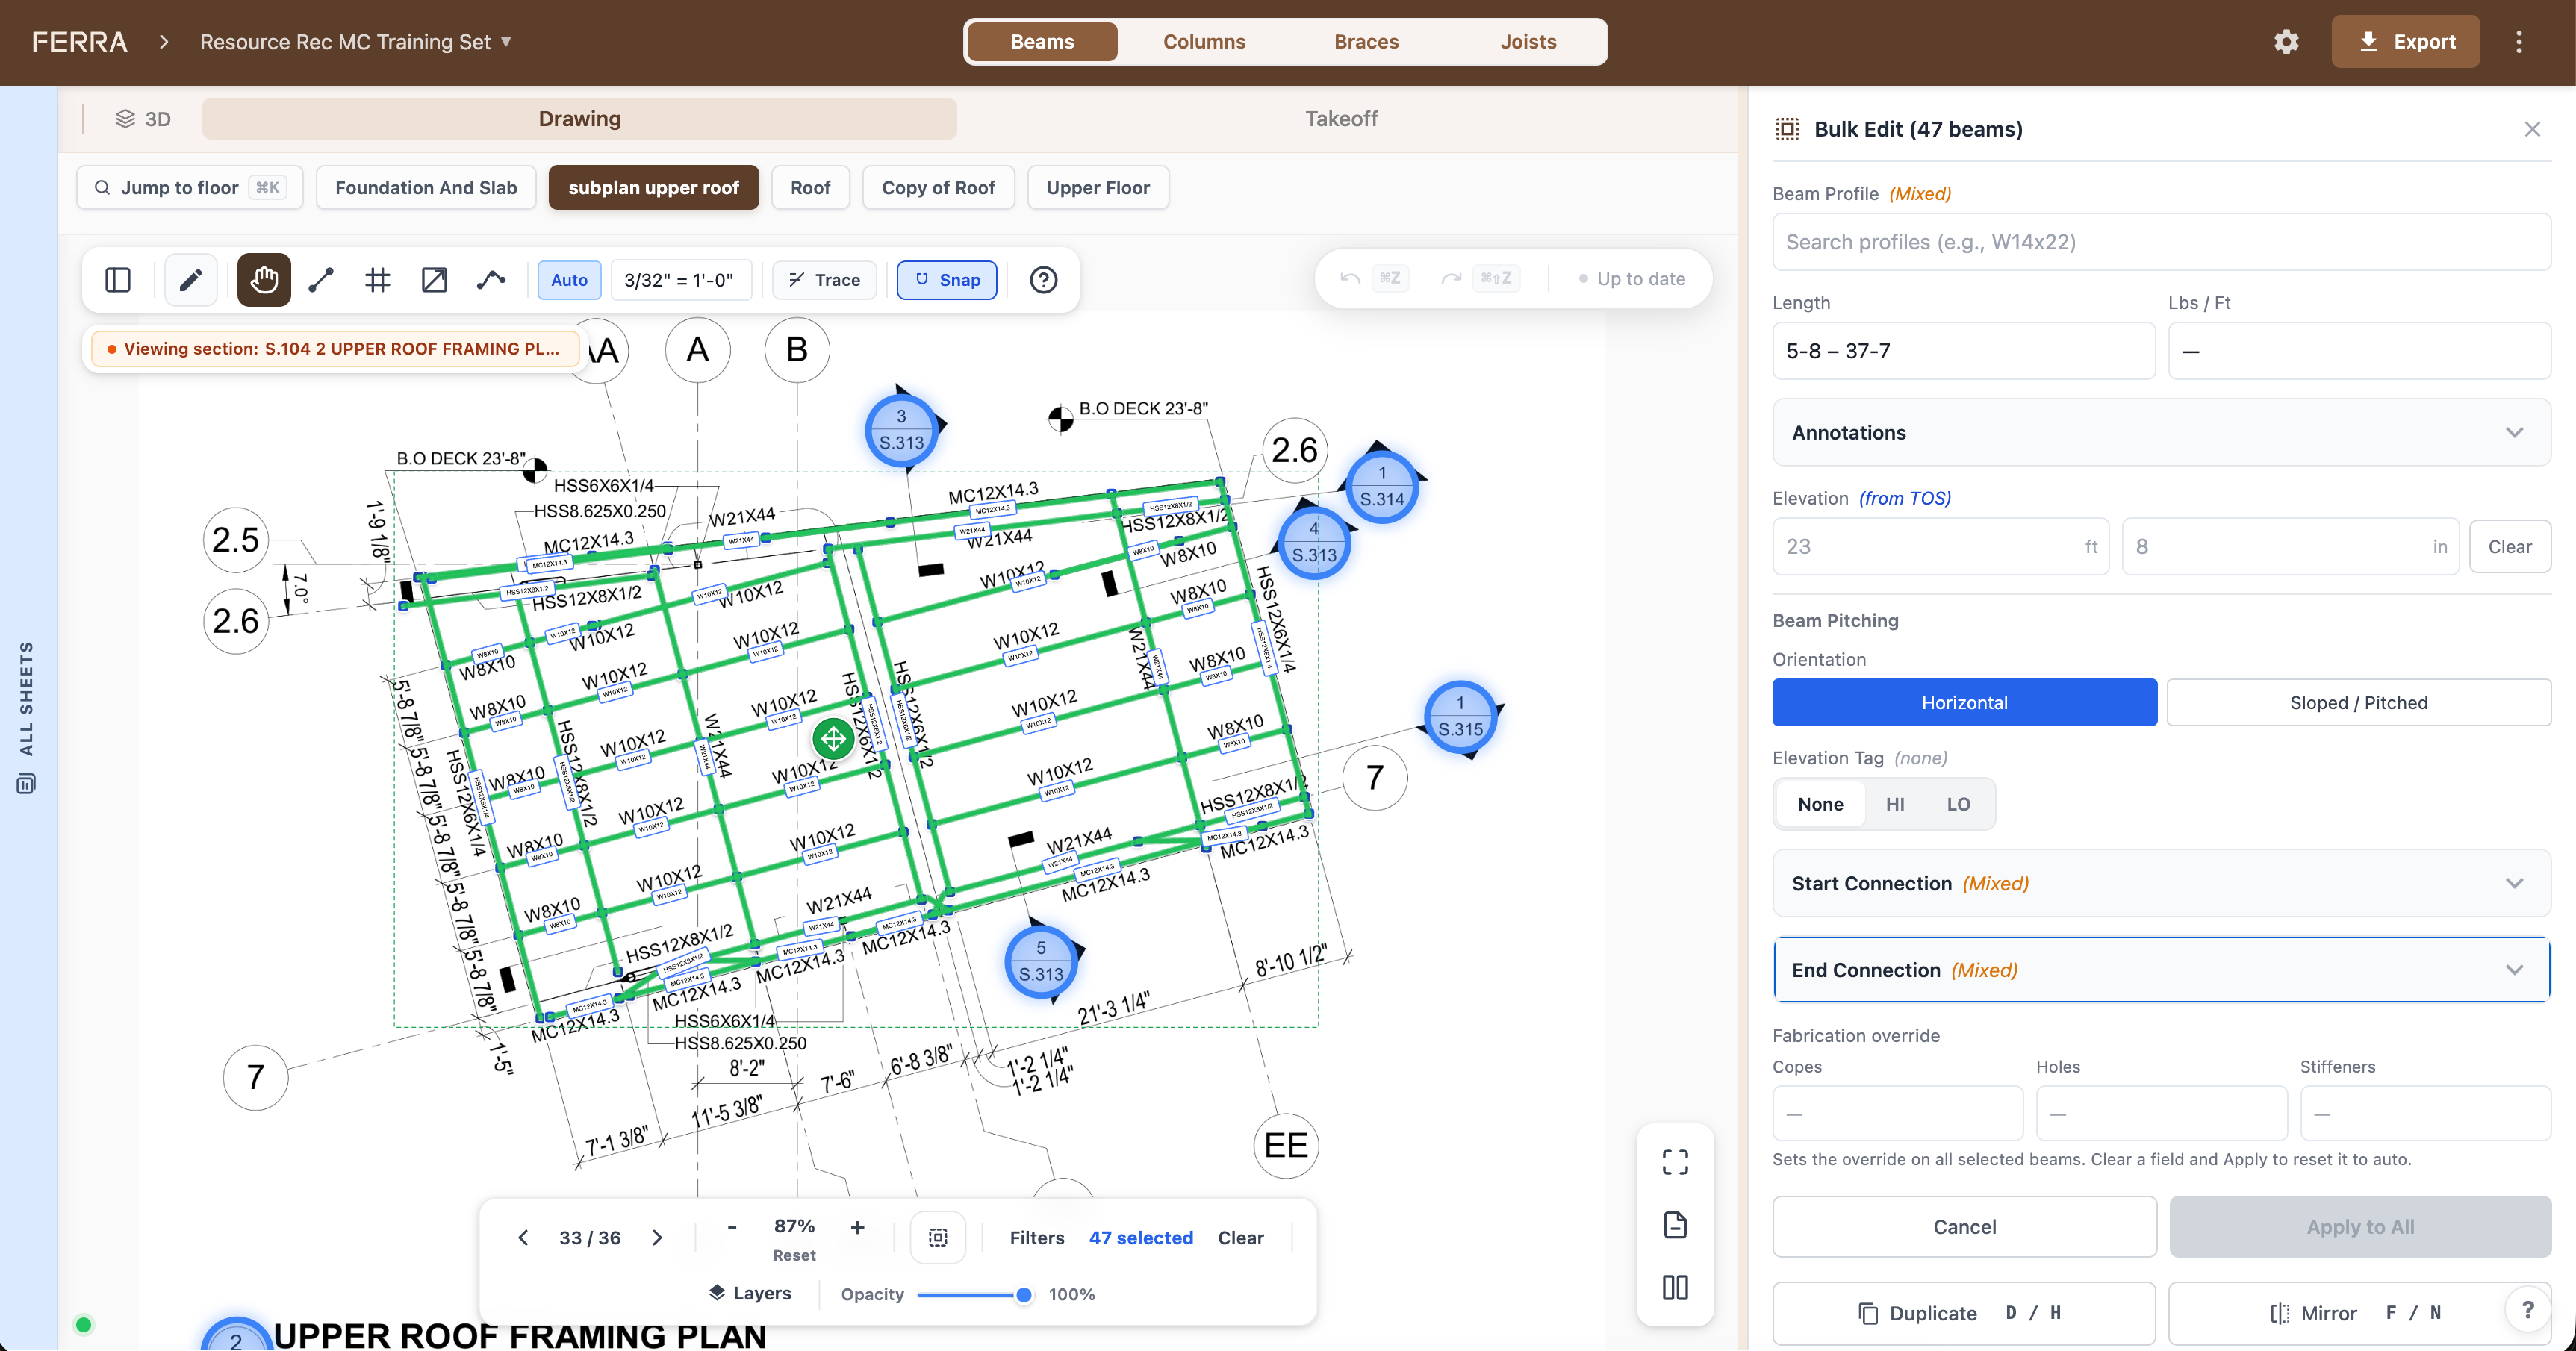Image resolution: width=2576 pixels, height=1351 pixels.
Task: Toggle the Trace mode
Action: click(824, 280)
